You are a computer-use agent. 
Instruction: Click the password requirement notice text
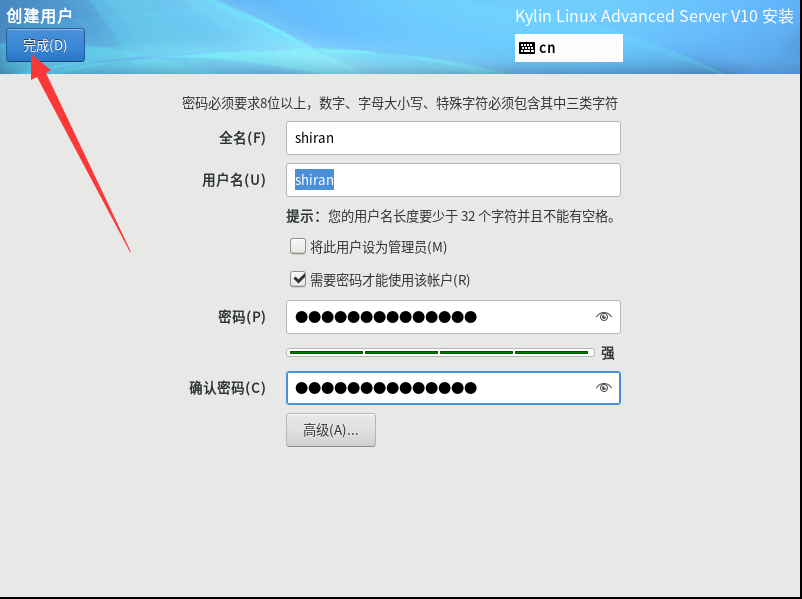pos(400,103)
